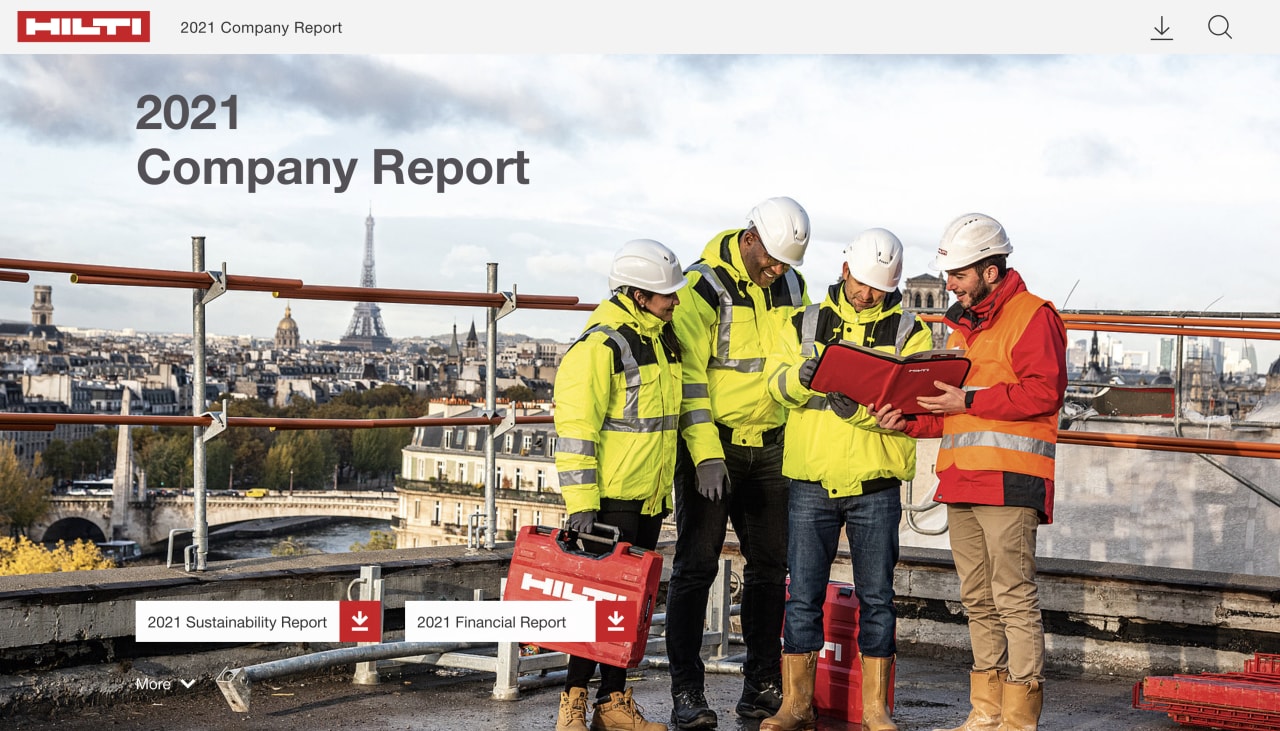Click the header download arrow icon
Viewport: 1280px width, 731px height.
pyautogui.click(x=1161, y=28)
